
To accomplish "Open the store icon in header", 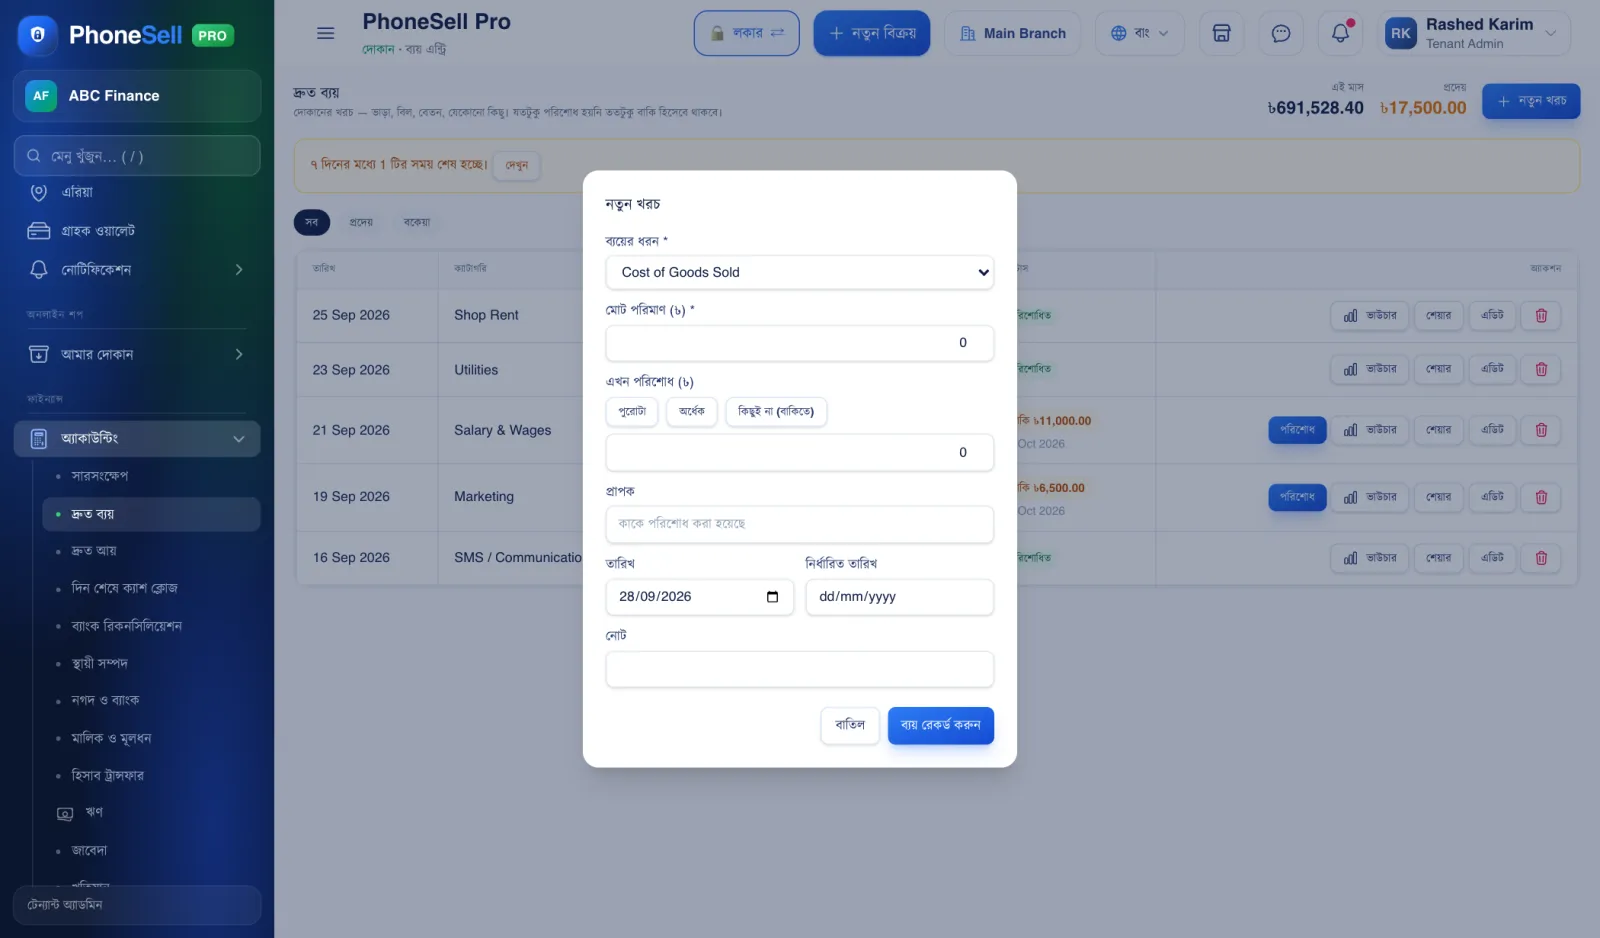I will [1221, 33].
